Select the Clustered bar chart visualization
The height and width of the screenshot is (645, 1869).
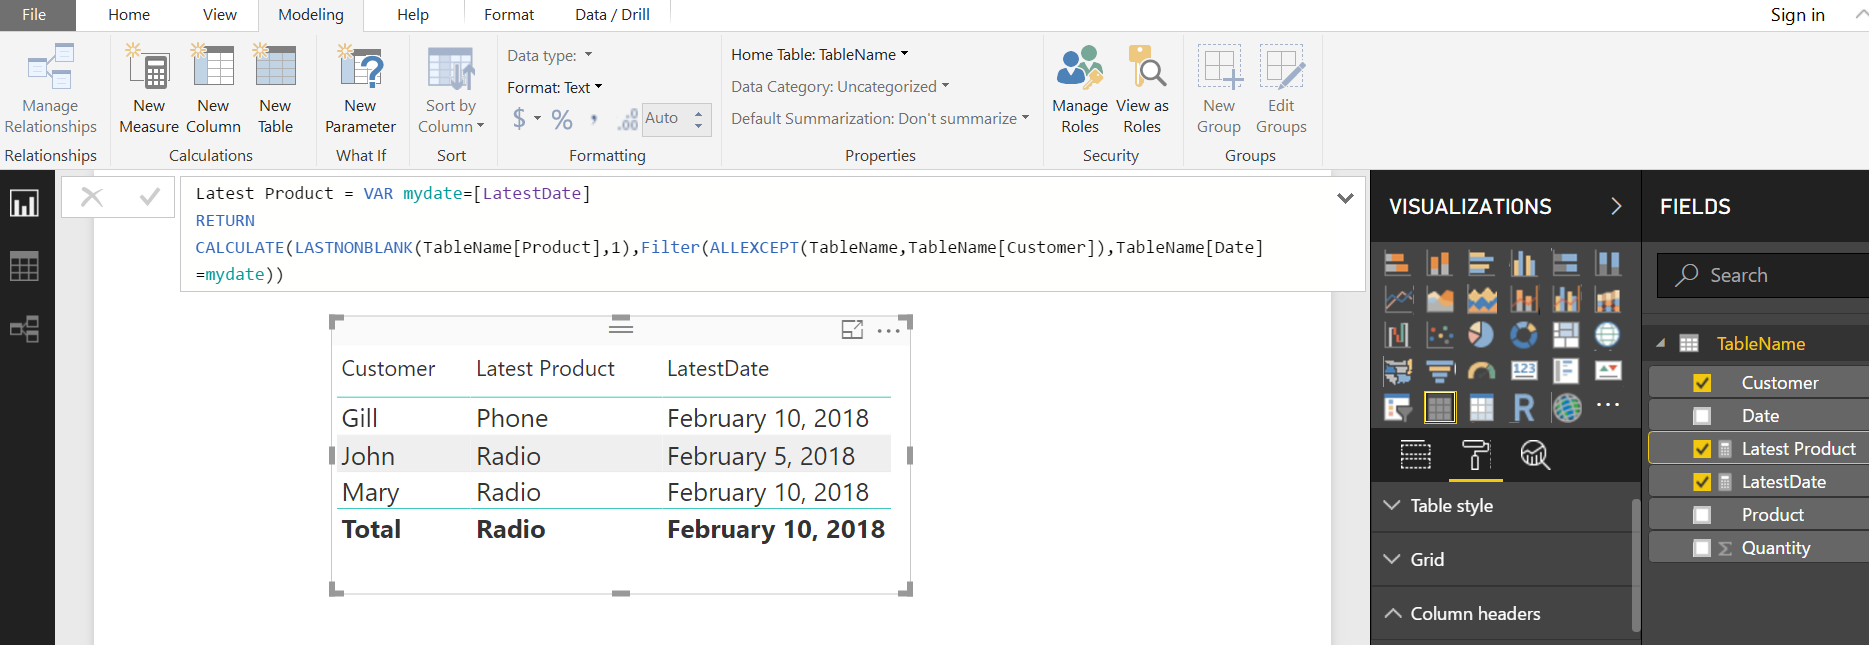(x=1481, y=263)
